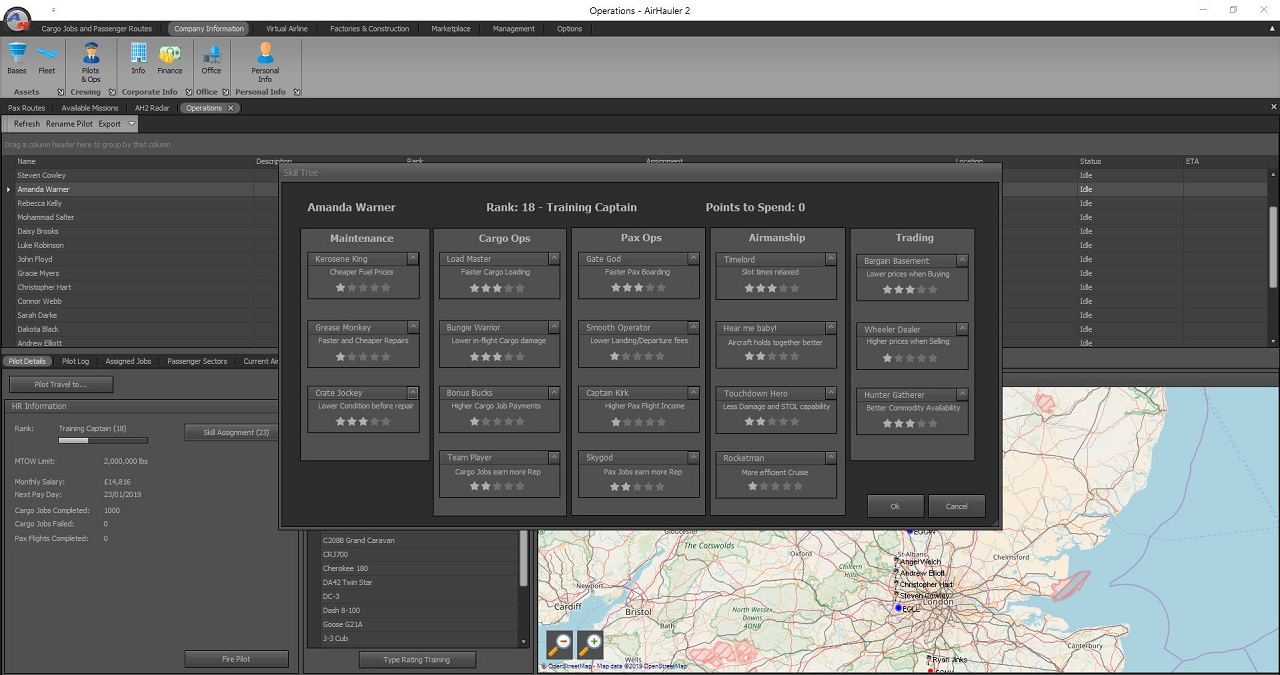Switch to the Company Information ribbon tab
Image resolution: width=1280 pixels, height=675 pixels.
208,28
